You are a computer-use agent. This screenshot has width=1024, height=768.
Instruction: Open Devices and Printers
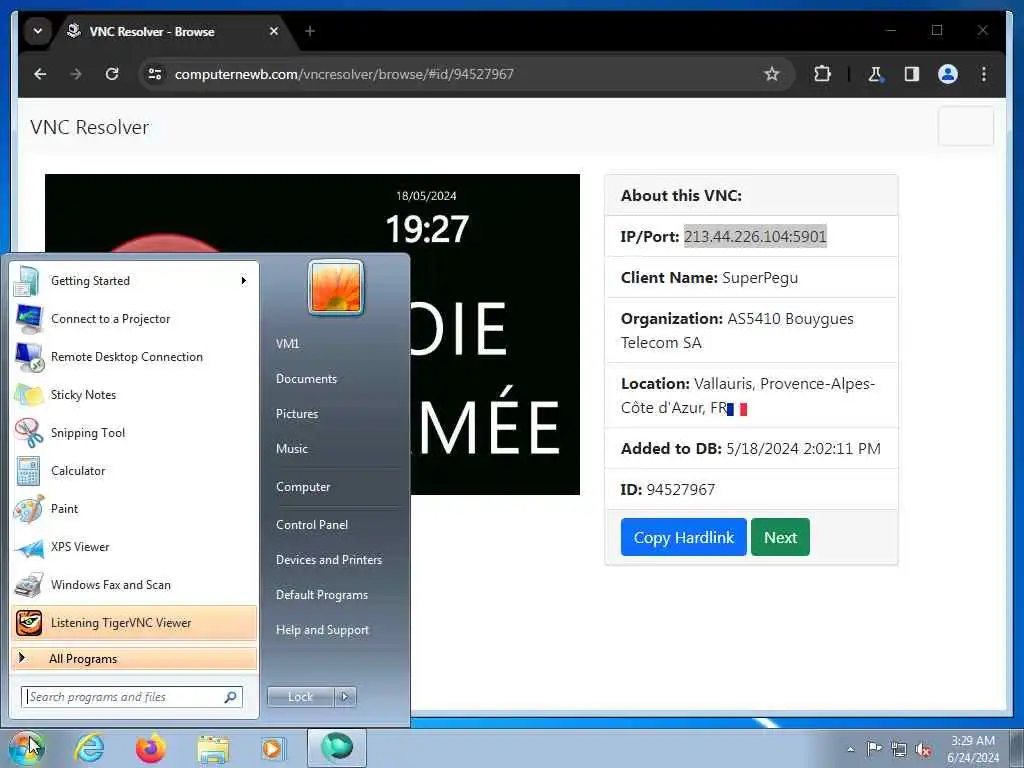coord(328,560)
